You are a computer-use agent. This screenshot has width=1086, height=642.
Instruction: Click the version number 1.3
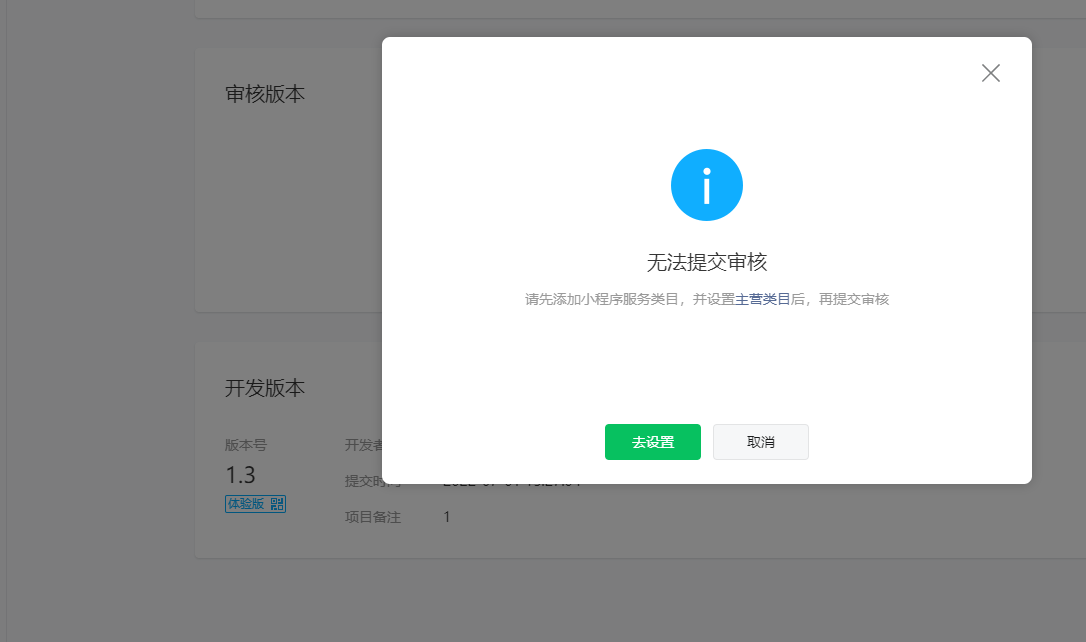click(x=240, y=475)
